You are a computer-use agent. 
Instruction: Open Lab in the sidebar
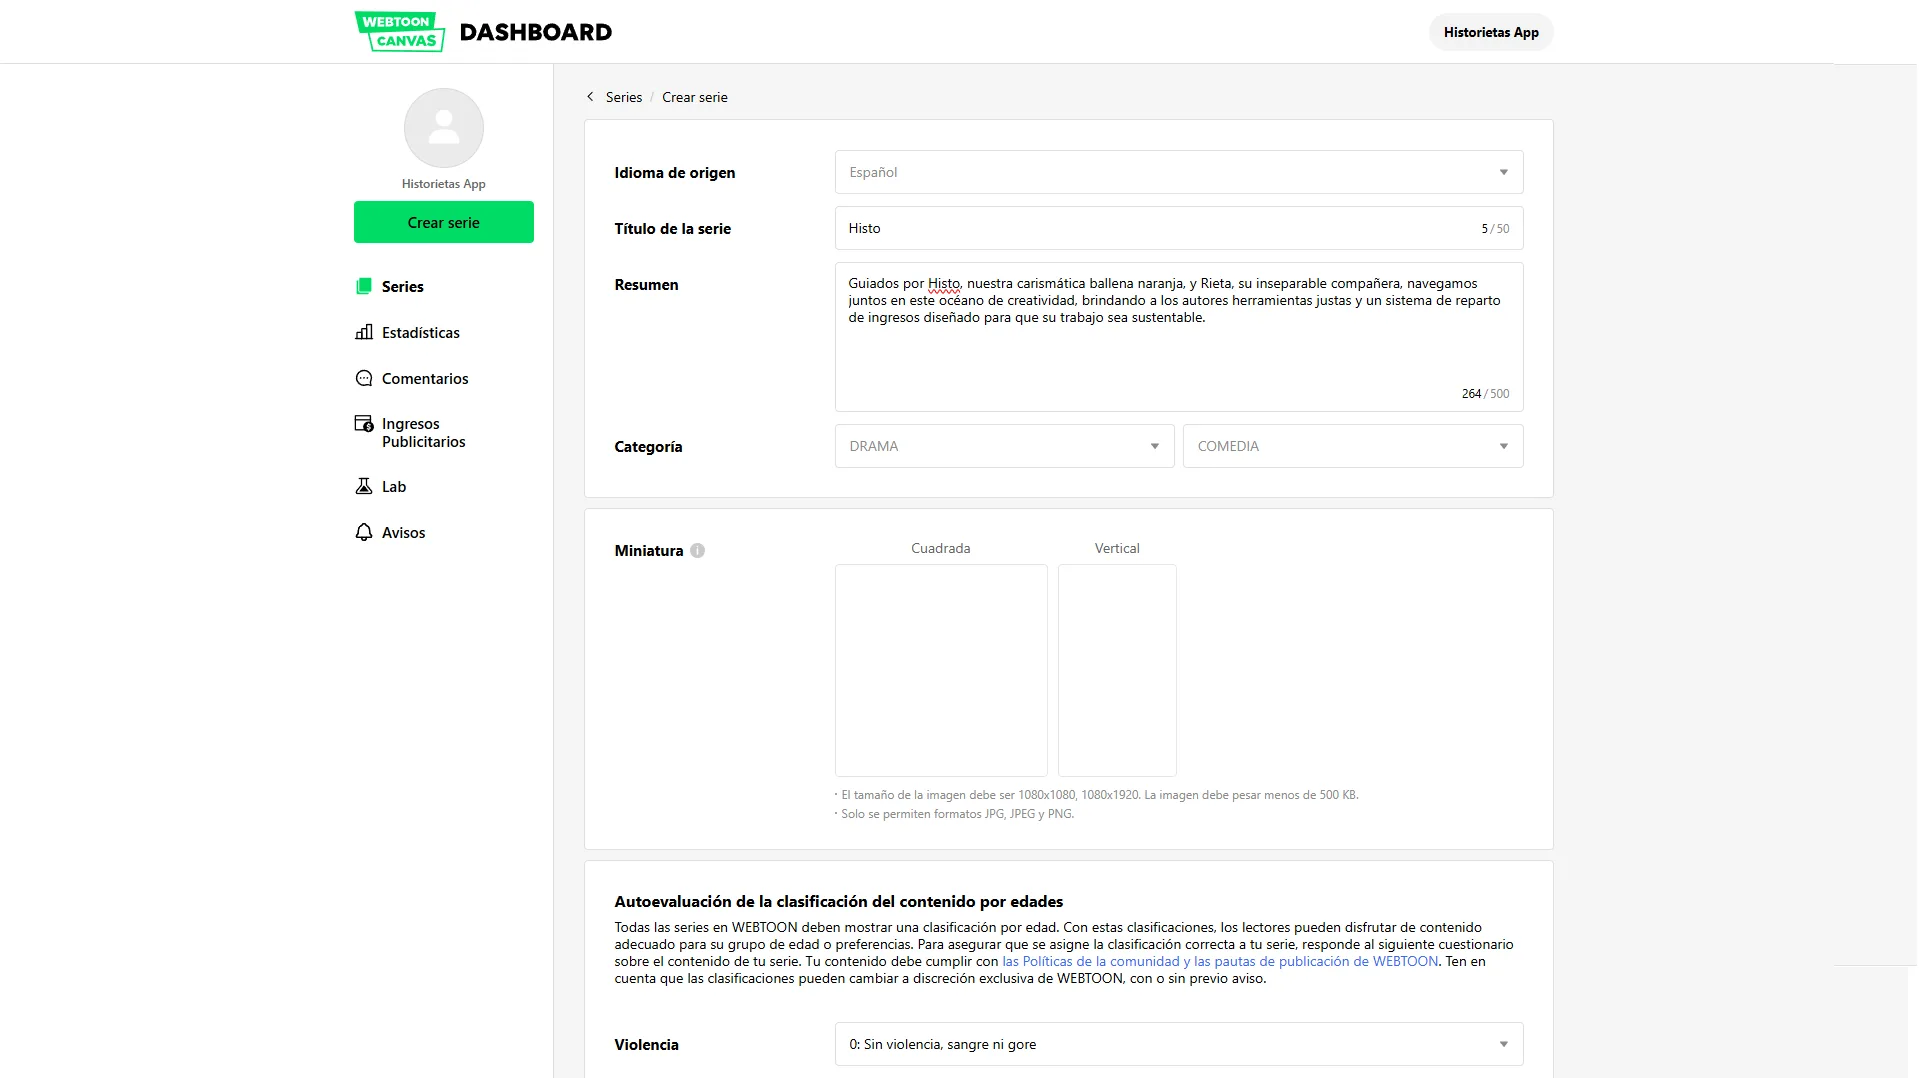click(394, 487)
